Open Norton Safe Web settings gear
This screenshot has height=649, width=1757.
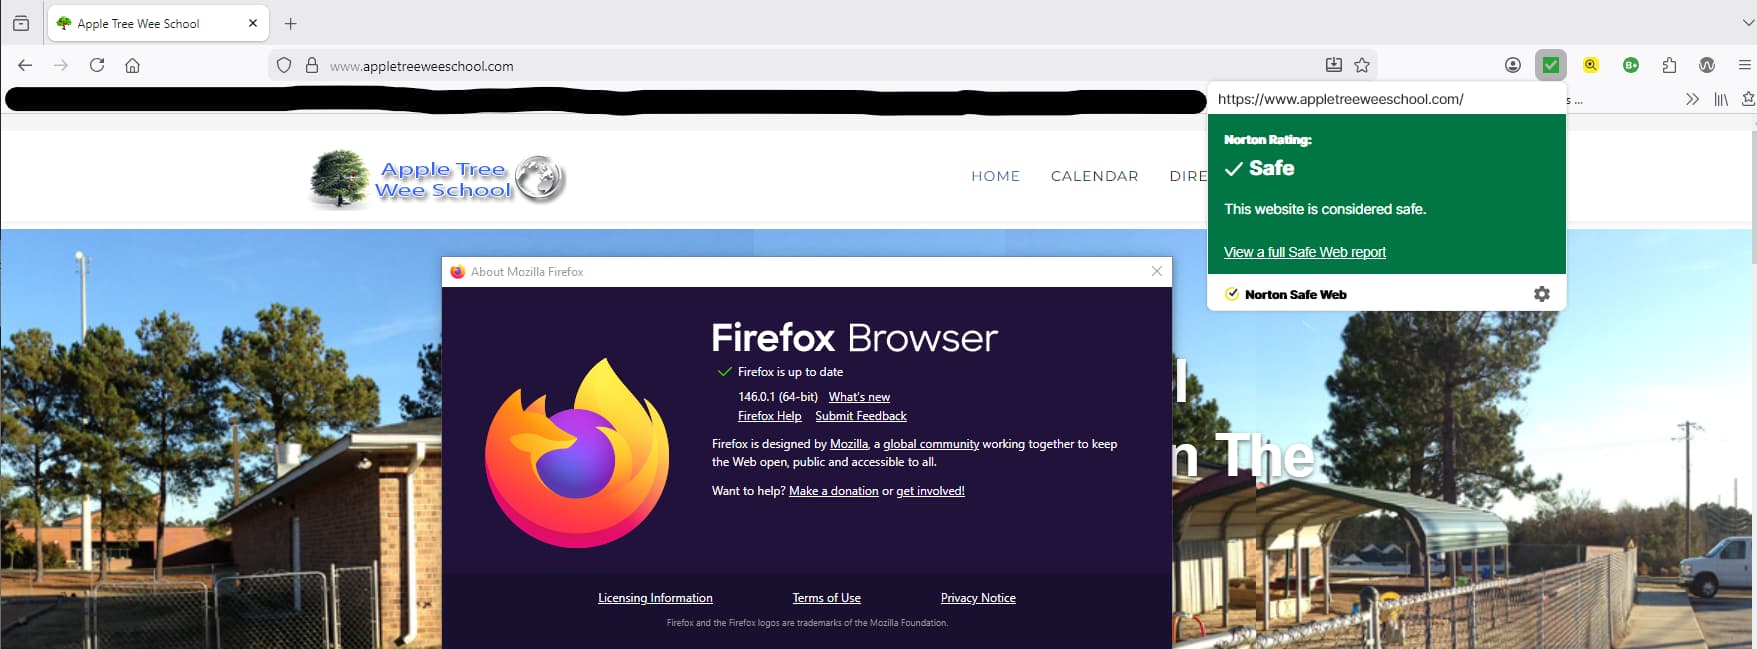click(1541, 294)
